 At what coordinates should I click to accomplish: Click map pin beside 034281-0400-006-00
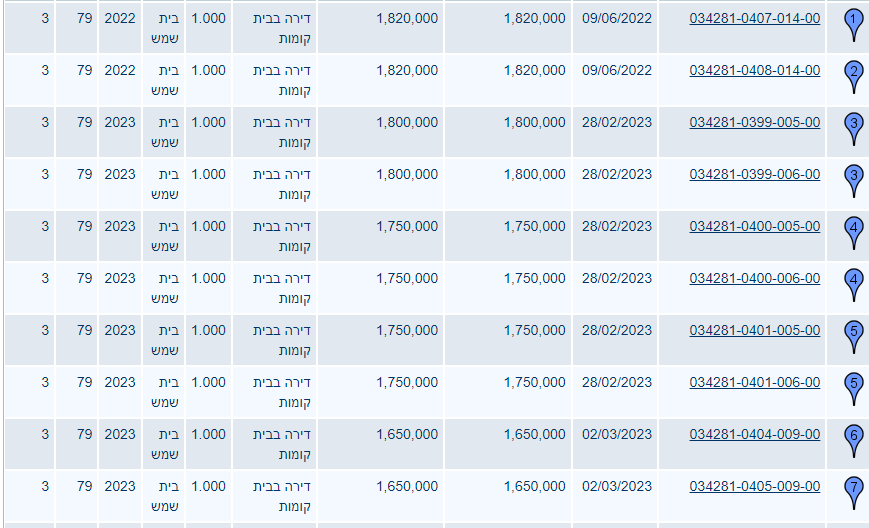click(x=853, y=282)
